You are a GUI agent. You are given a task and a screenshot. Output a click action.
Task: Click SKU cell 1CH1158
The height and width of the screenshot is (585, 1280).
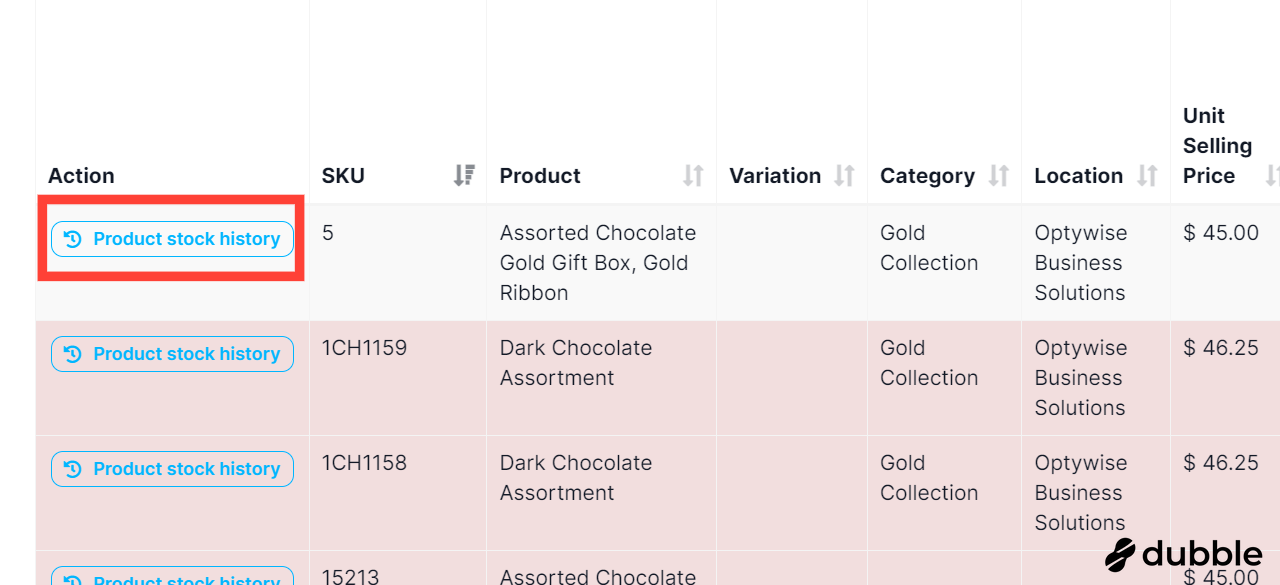point(364,463)
